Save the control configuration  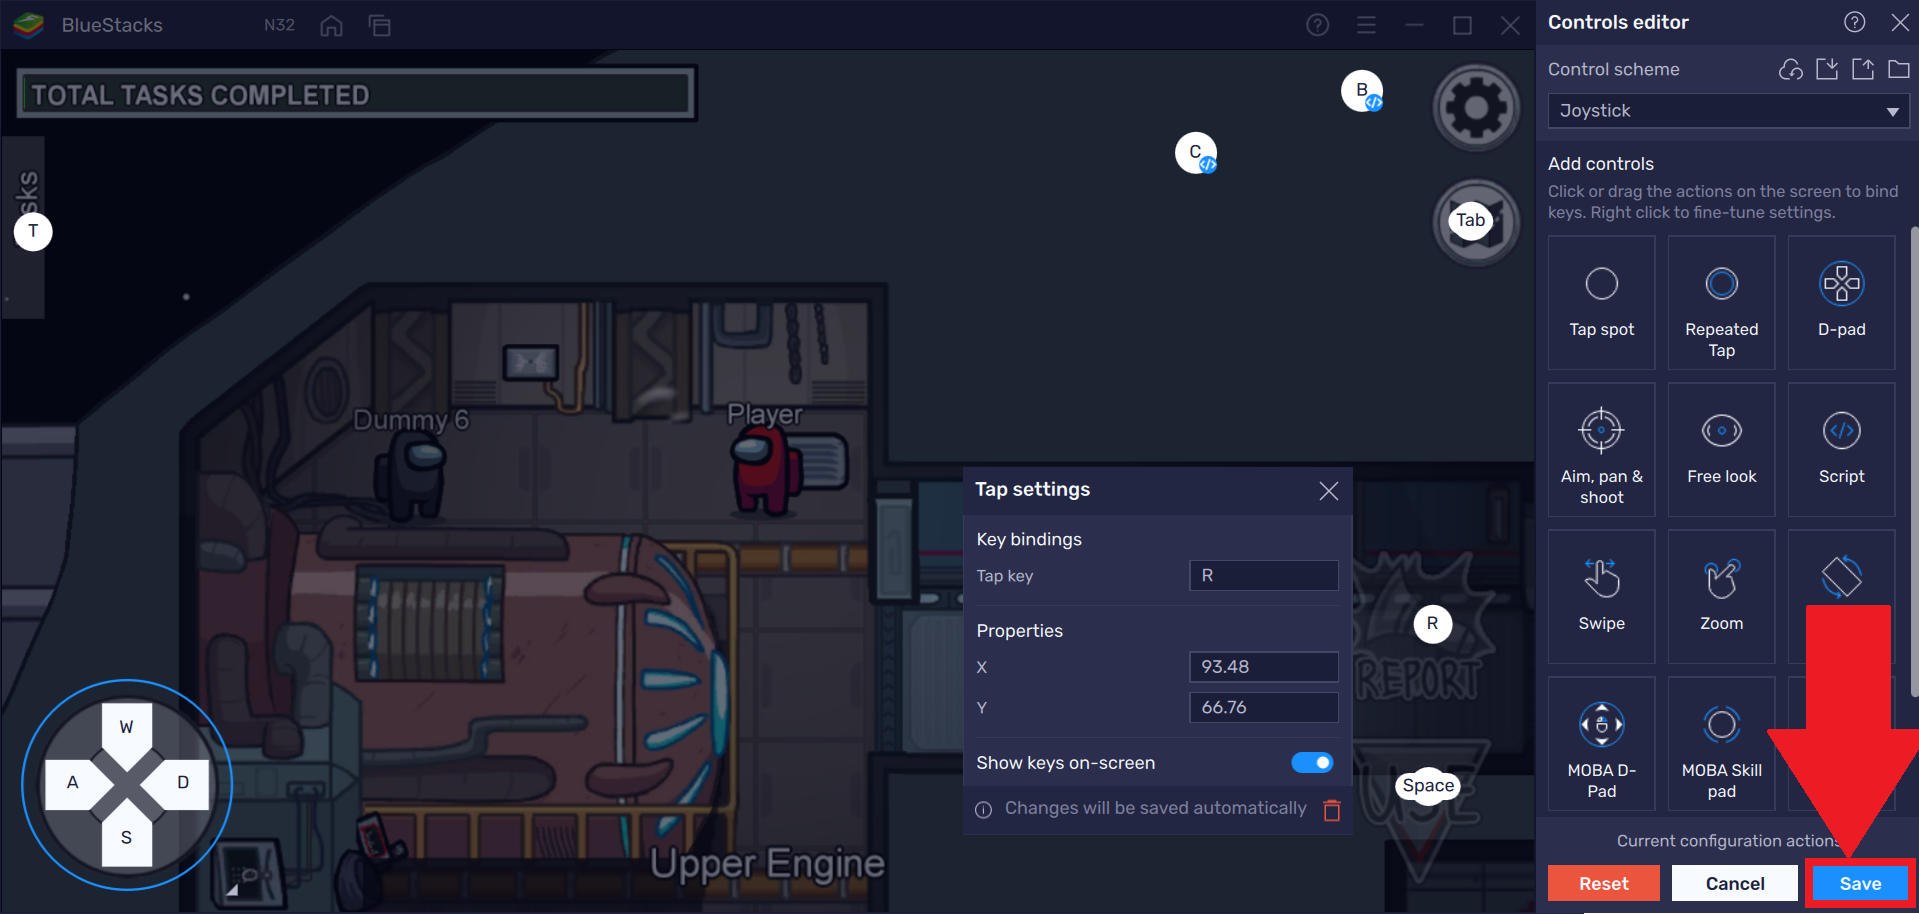coord(1860,884)
